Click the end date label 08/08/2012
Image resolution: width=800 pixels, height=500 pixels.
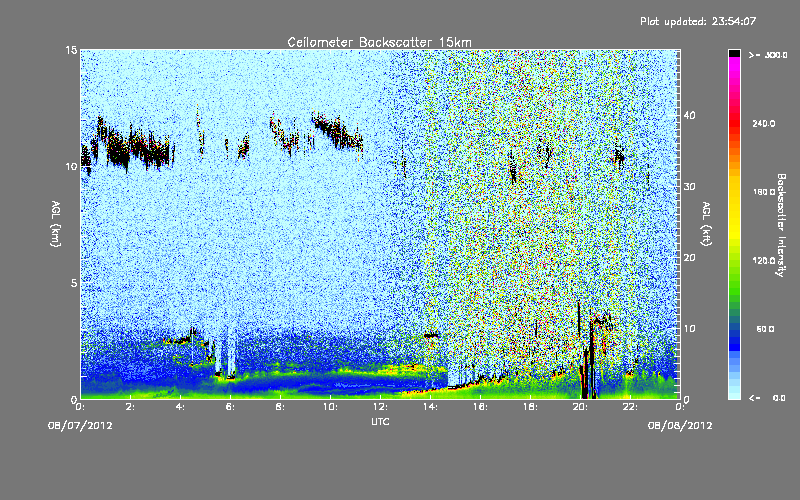680,426
